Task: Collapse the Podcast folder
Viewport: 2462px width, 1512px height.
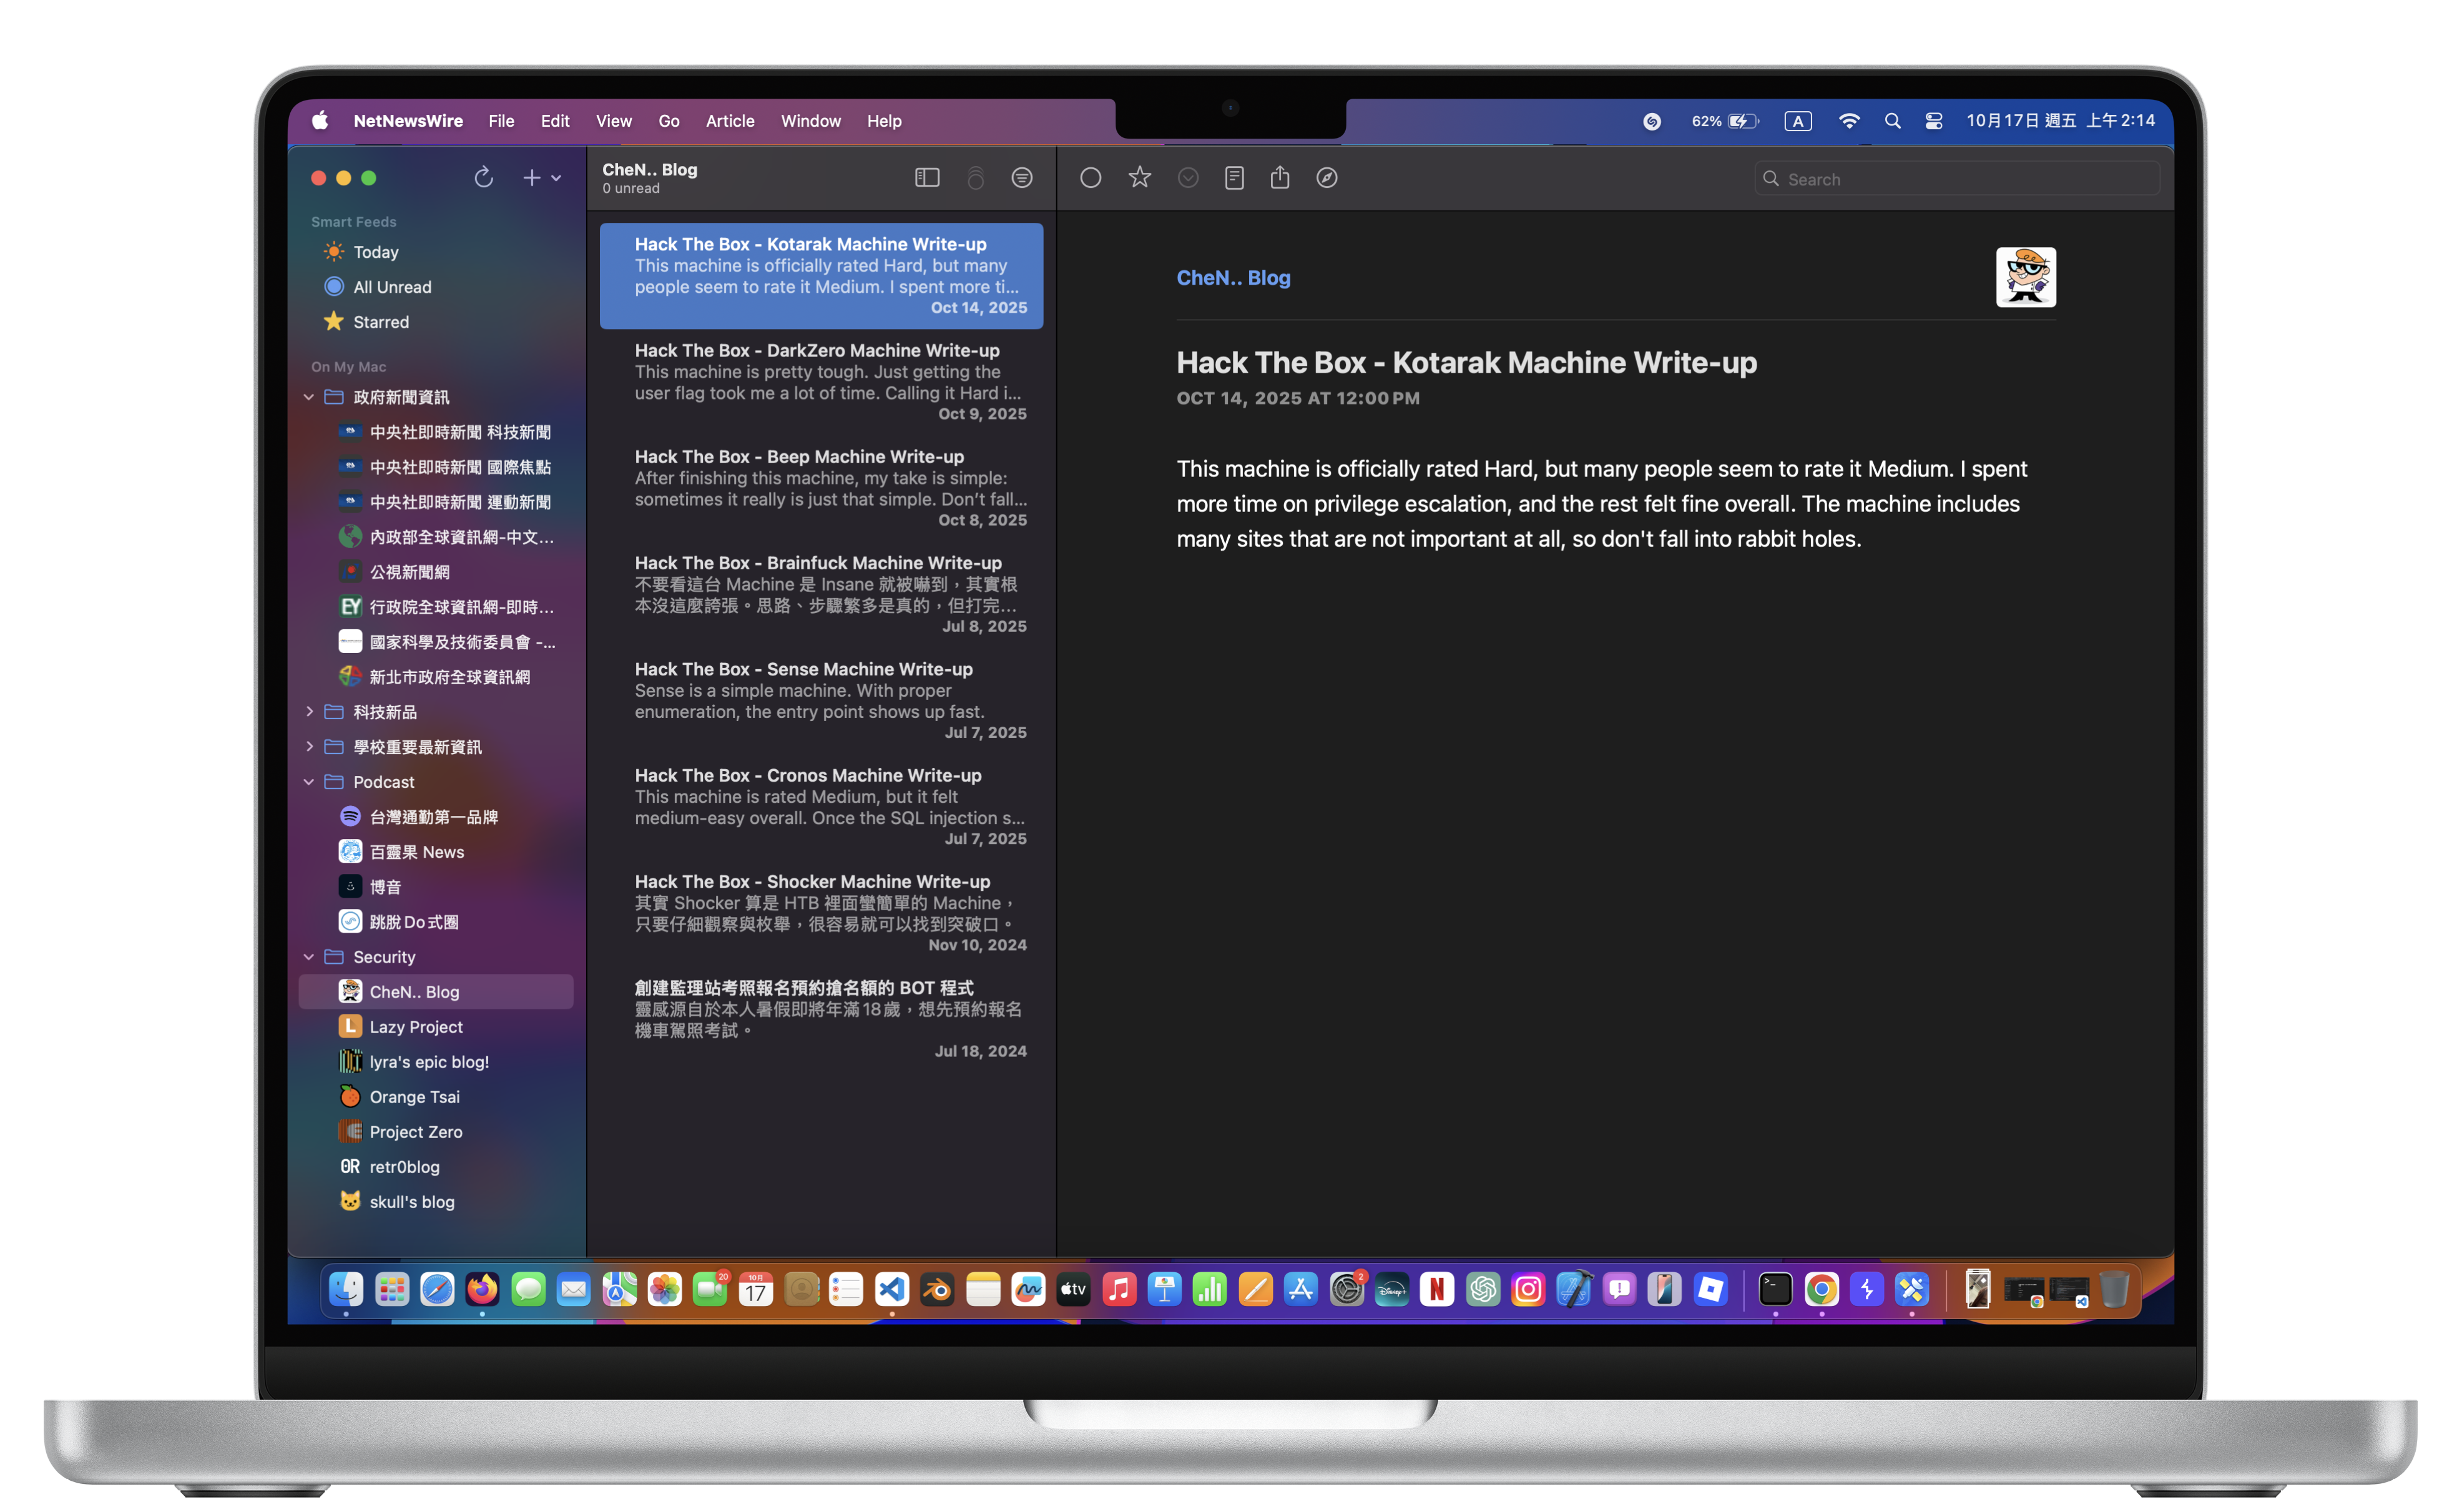Action: click(x=309, y=782)
